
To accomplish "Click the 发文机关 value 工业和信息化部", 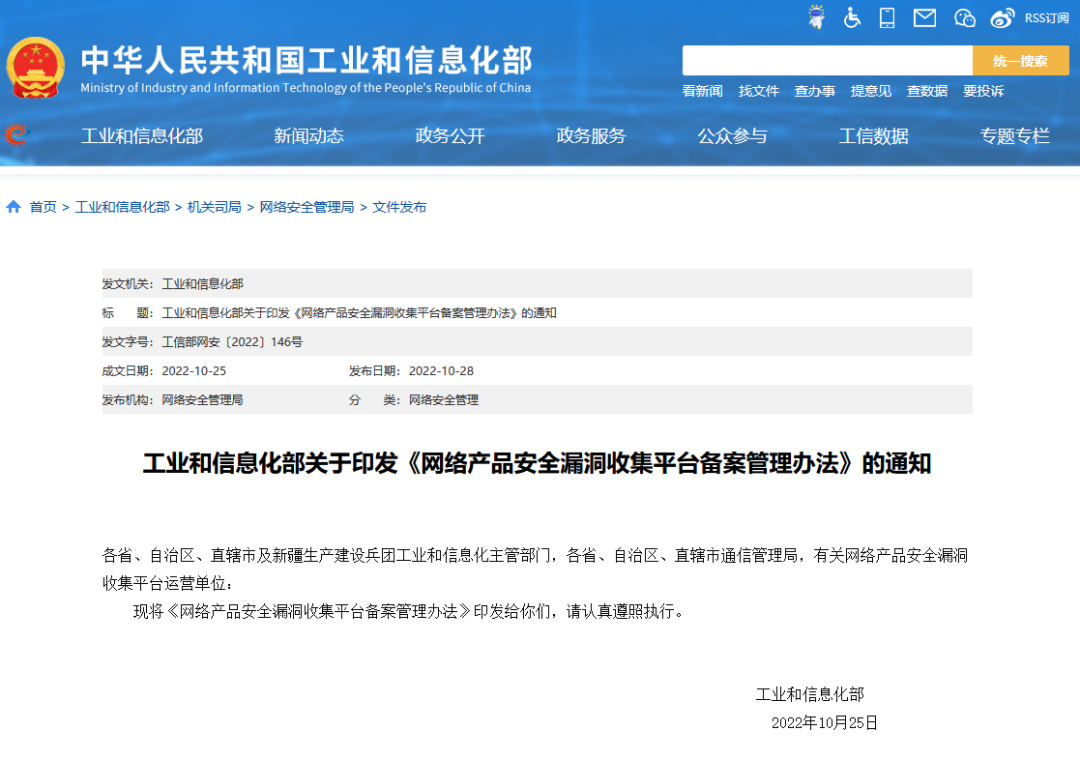I will pyautogui.click(x=202, y=284).
